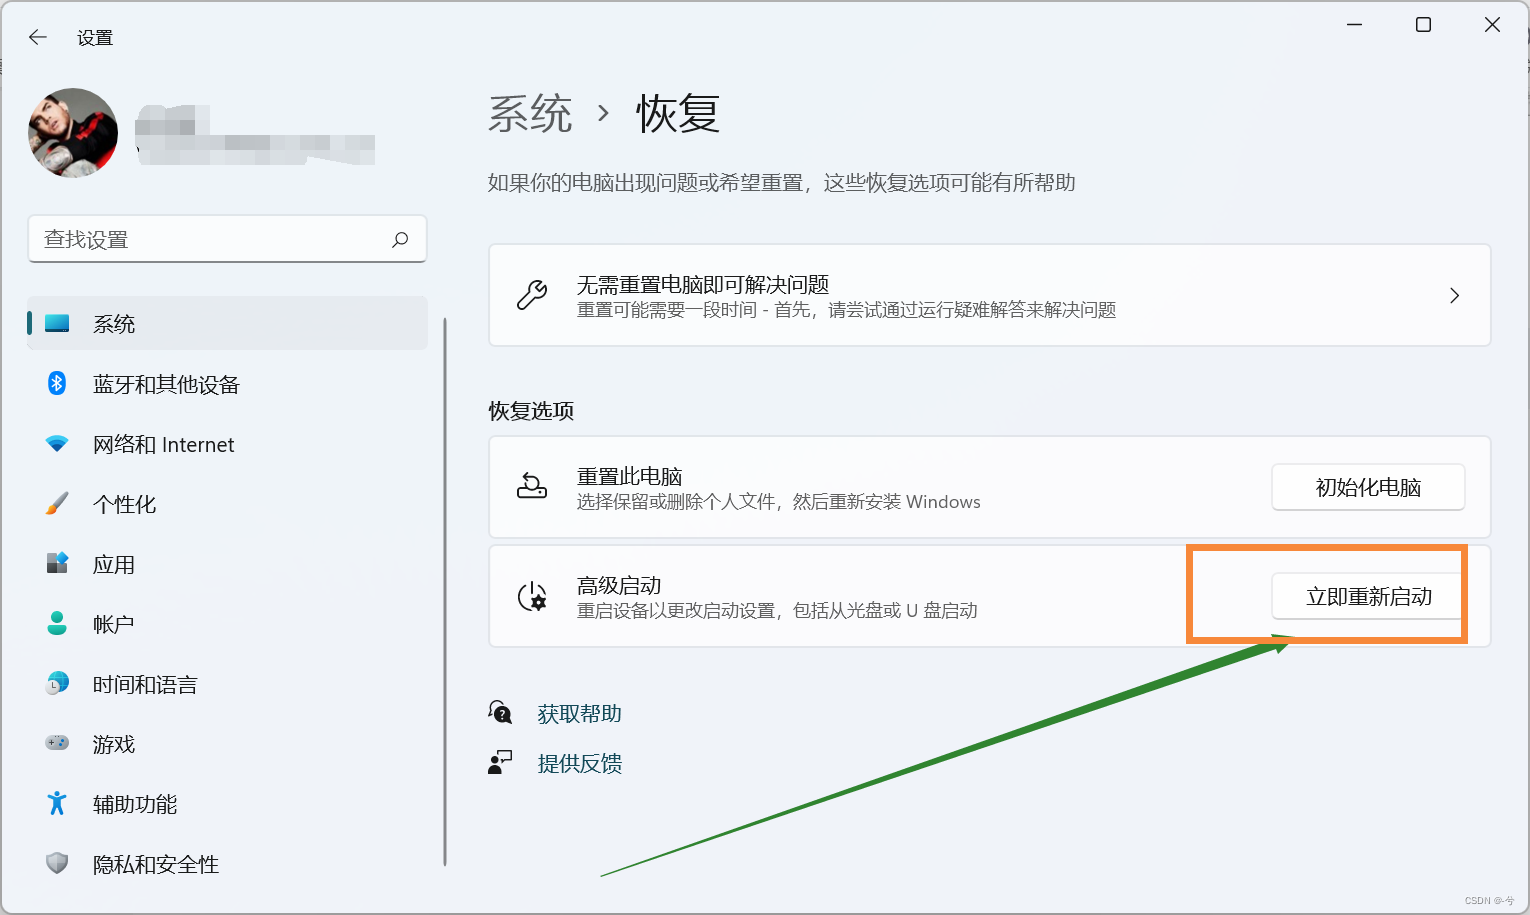Open 隐私和安全性 settings page
The width and height of the screenshot is (1530, 915).
[x=227, y=864]
